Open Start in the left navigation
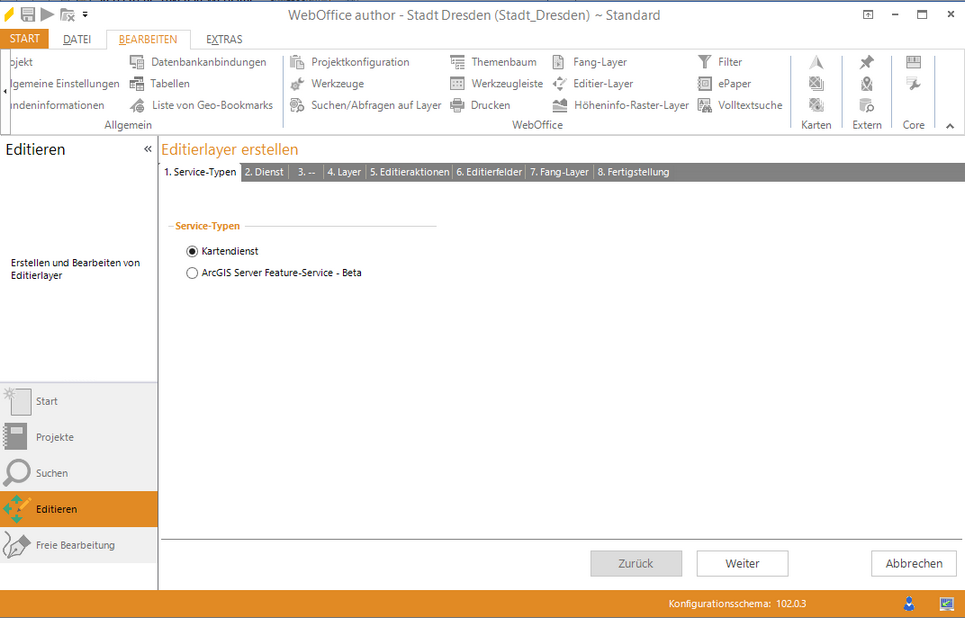The image size is (965, 618). pos(79,401)
